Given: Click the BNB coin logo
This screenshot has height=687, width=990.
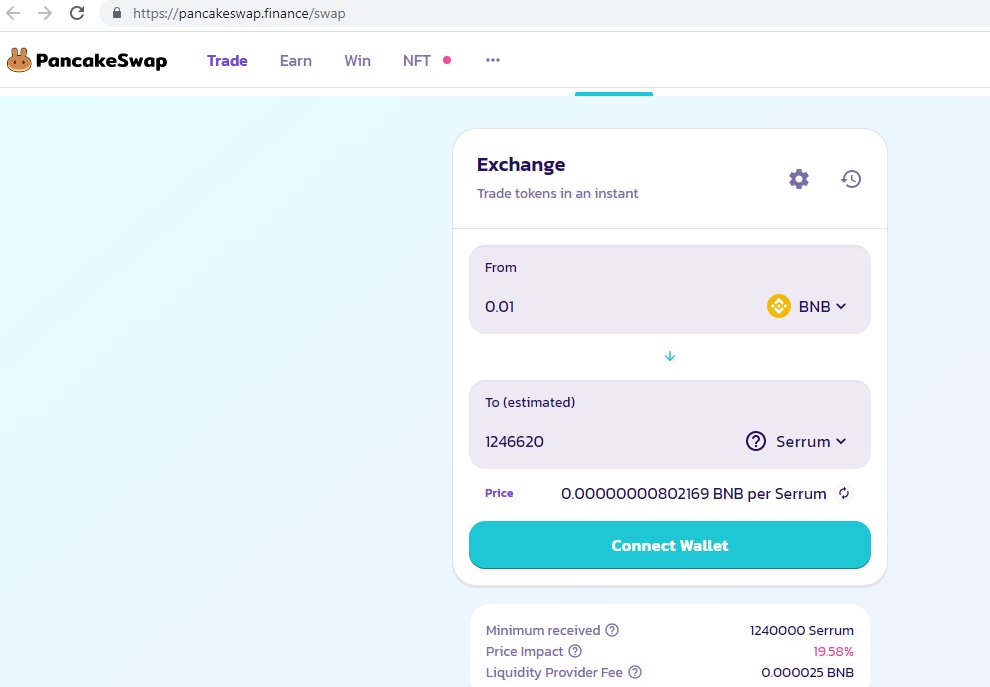Looking at the screenshot, I should (778, 306).
